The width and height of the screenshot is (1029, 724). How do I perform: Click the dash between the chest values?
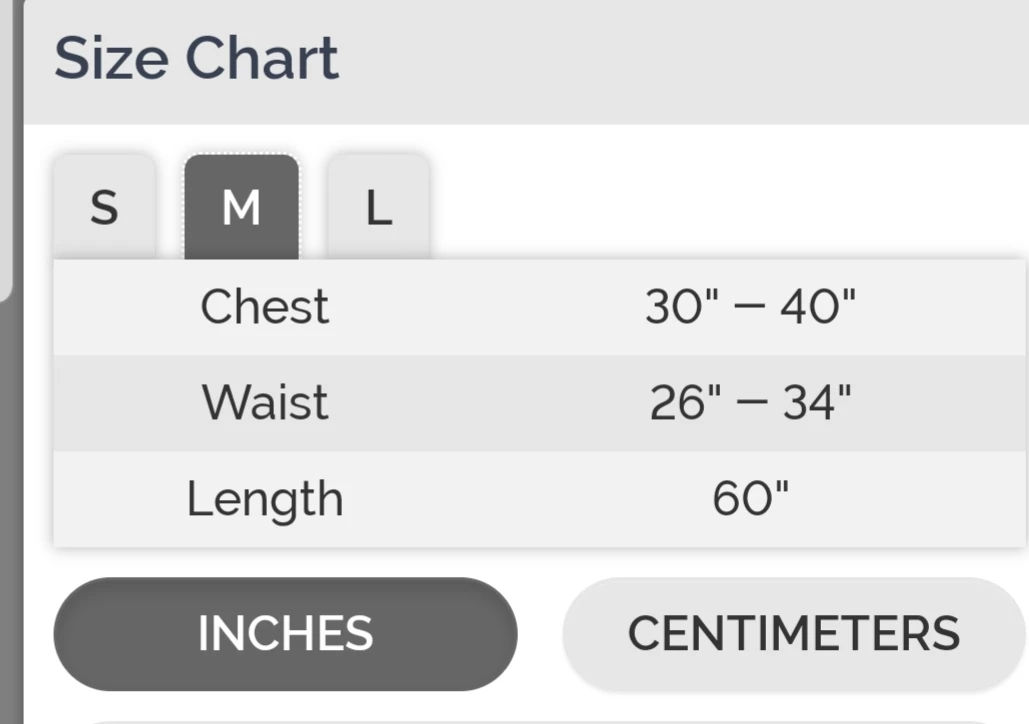coord(751,307)
